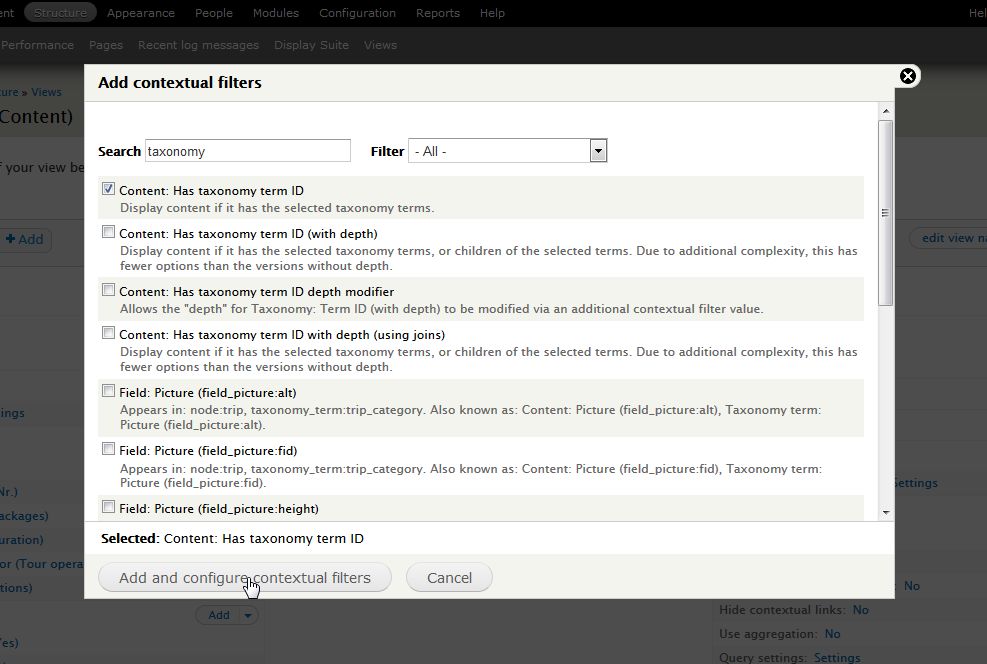Open the Appearance menu
Screen dimensions: 987x664
(140, 13)
